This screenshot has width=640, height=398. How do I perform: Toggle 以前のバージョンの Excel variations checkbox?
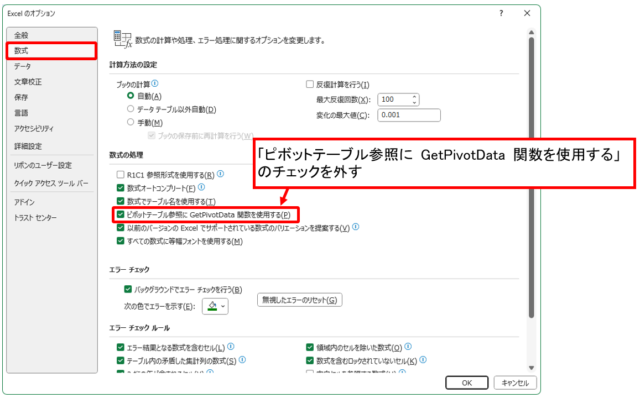click(x=120, y=227)
